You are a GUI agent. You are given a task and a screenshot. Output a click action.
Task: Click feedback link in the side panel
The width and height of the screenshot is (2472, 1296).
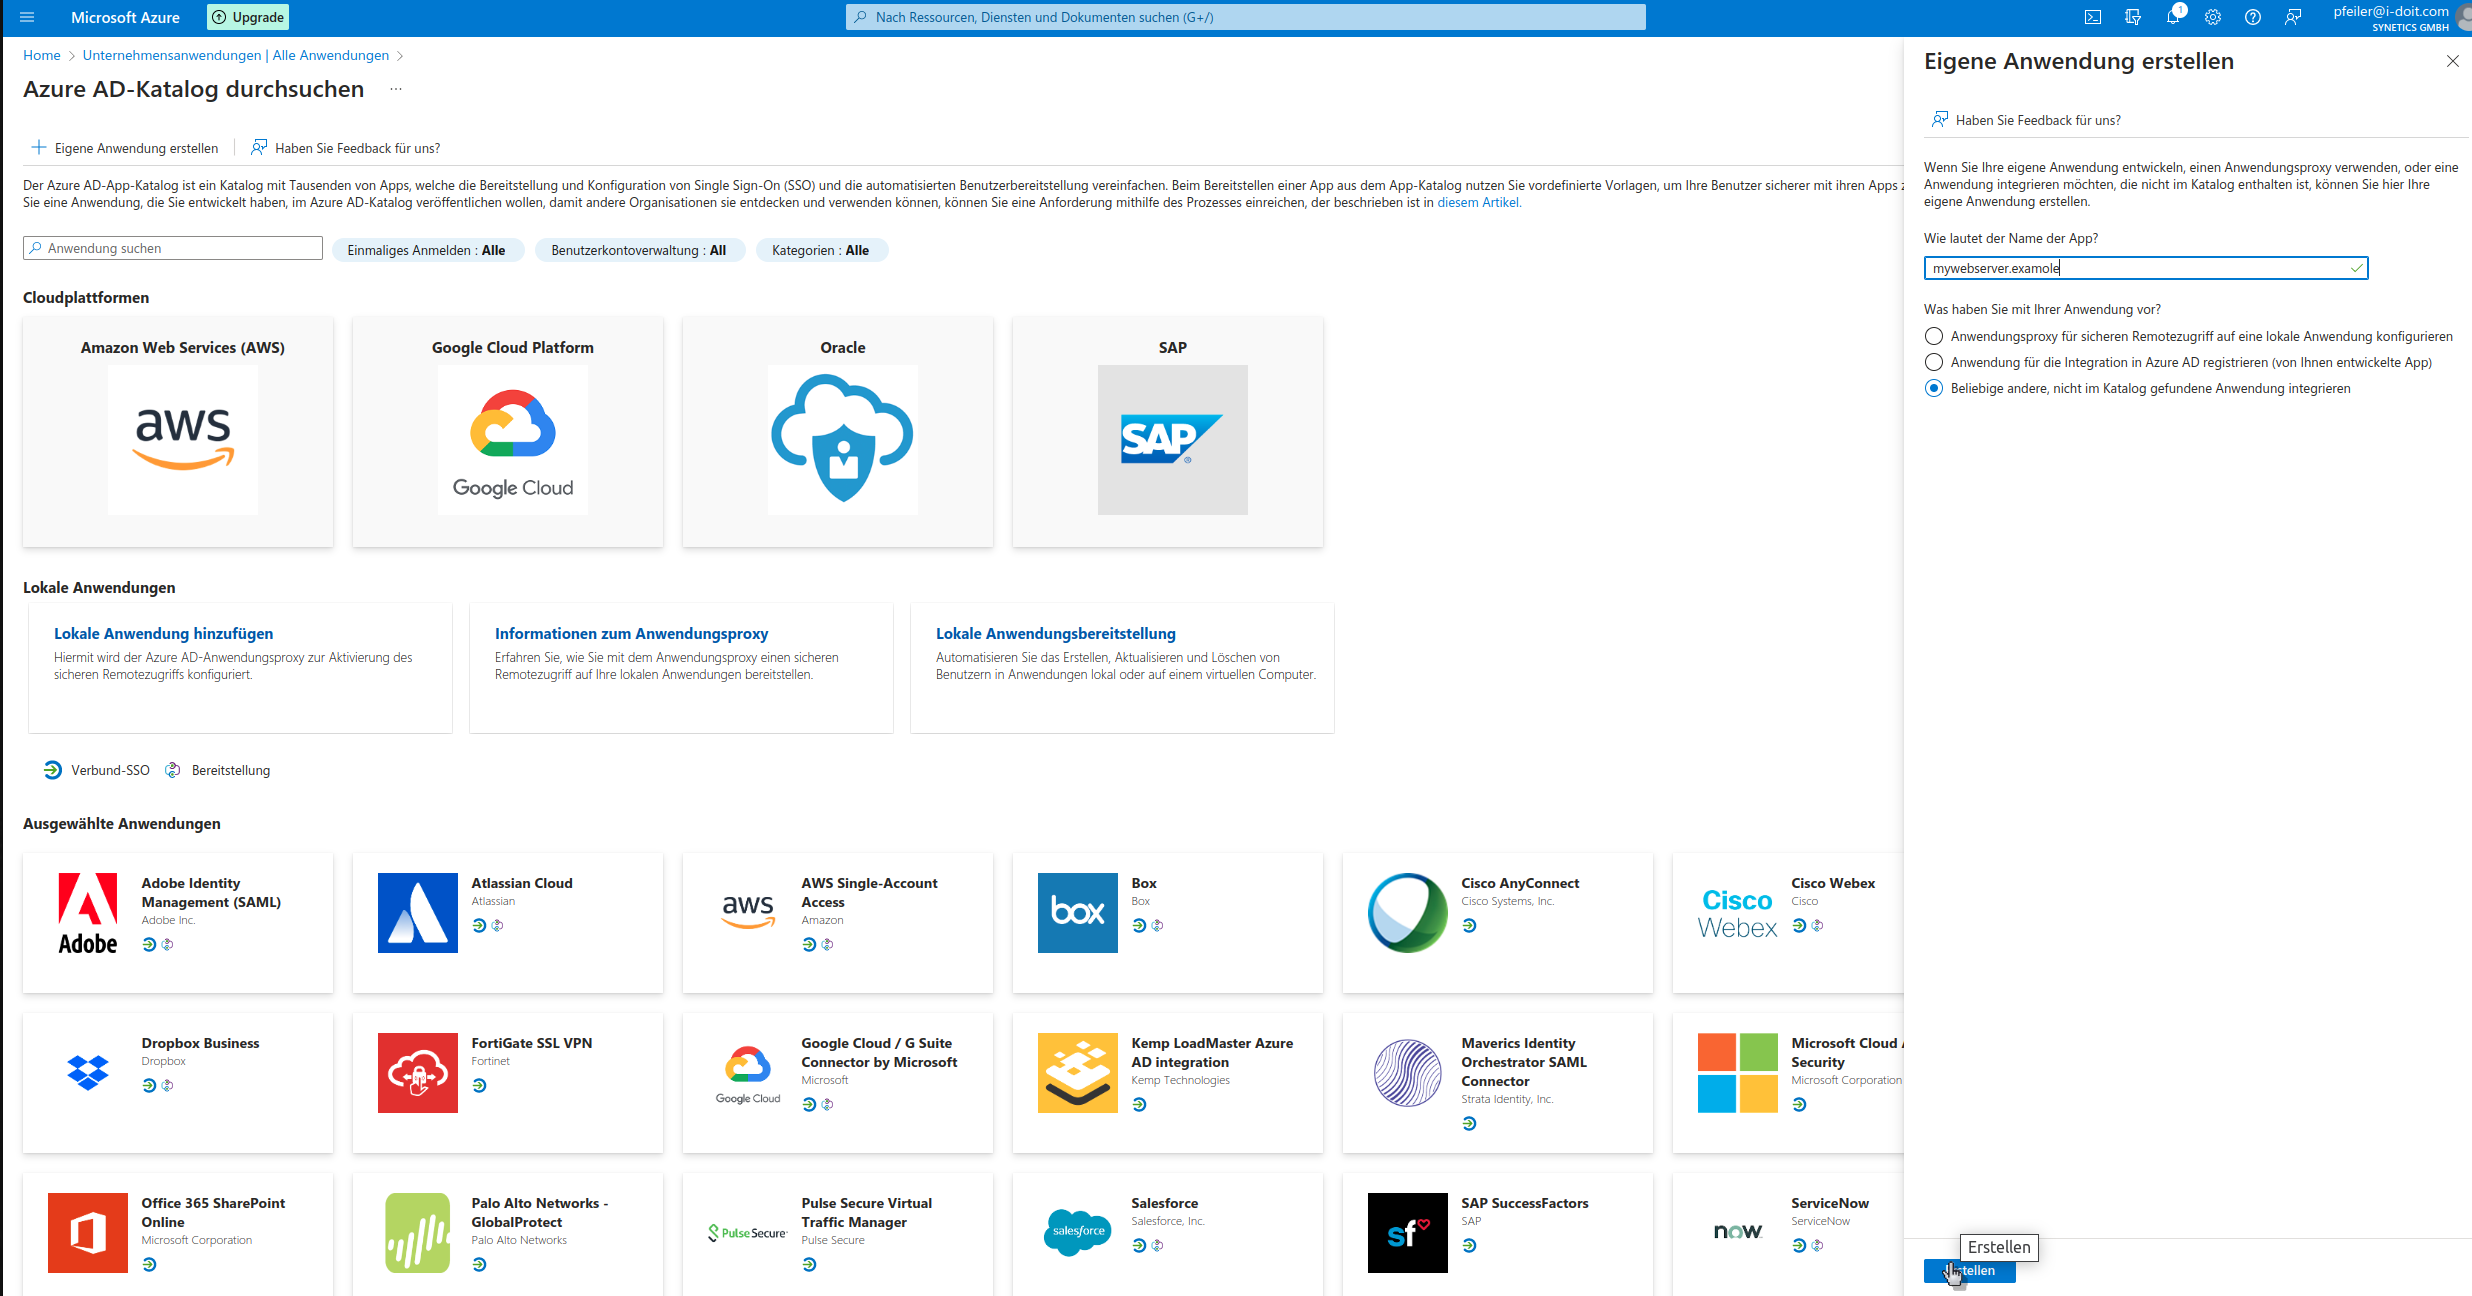click(2026, 120)
